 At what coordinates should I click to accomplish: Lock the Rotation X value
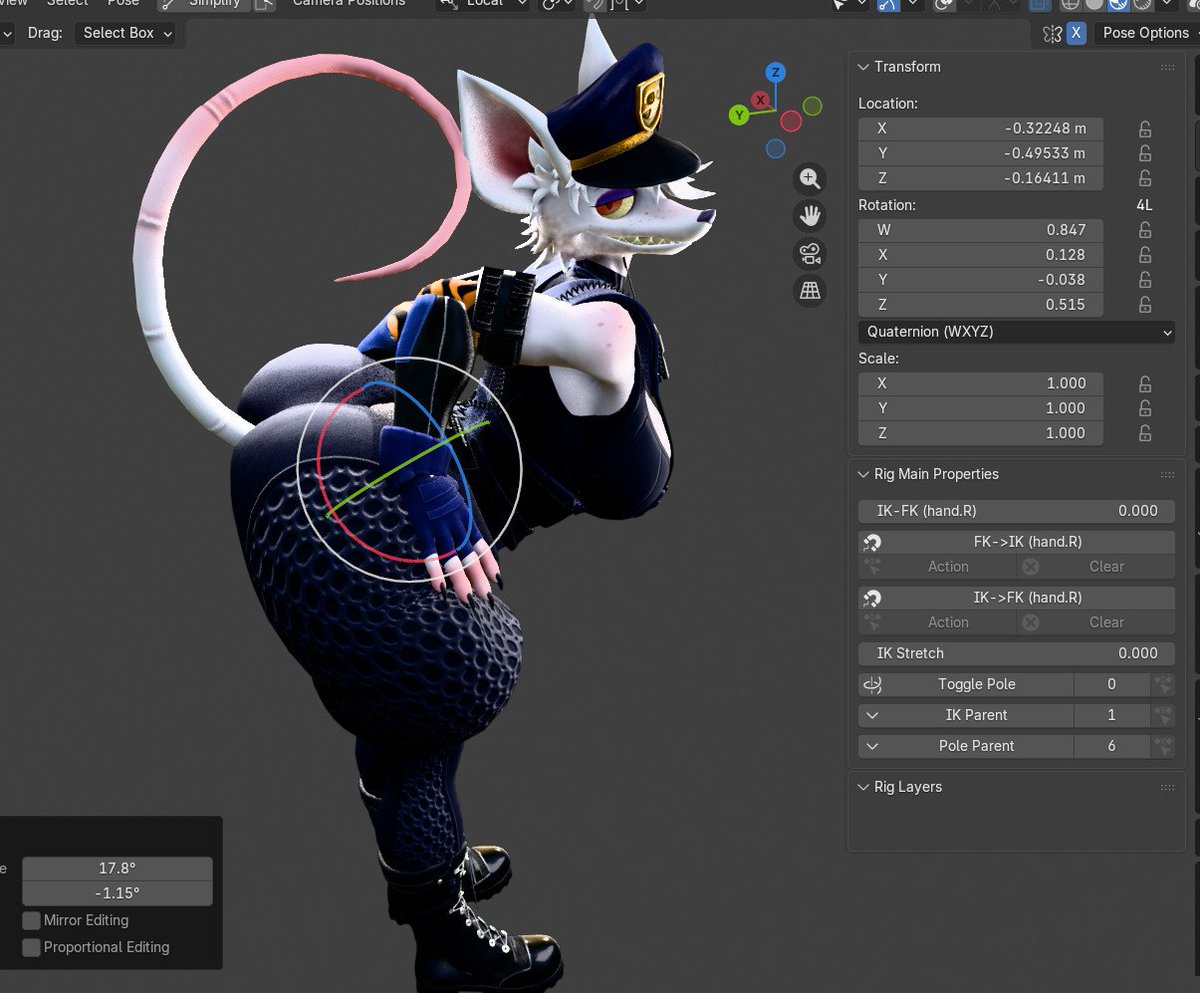tap(1145, 255)
